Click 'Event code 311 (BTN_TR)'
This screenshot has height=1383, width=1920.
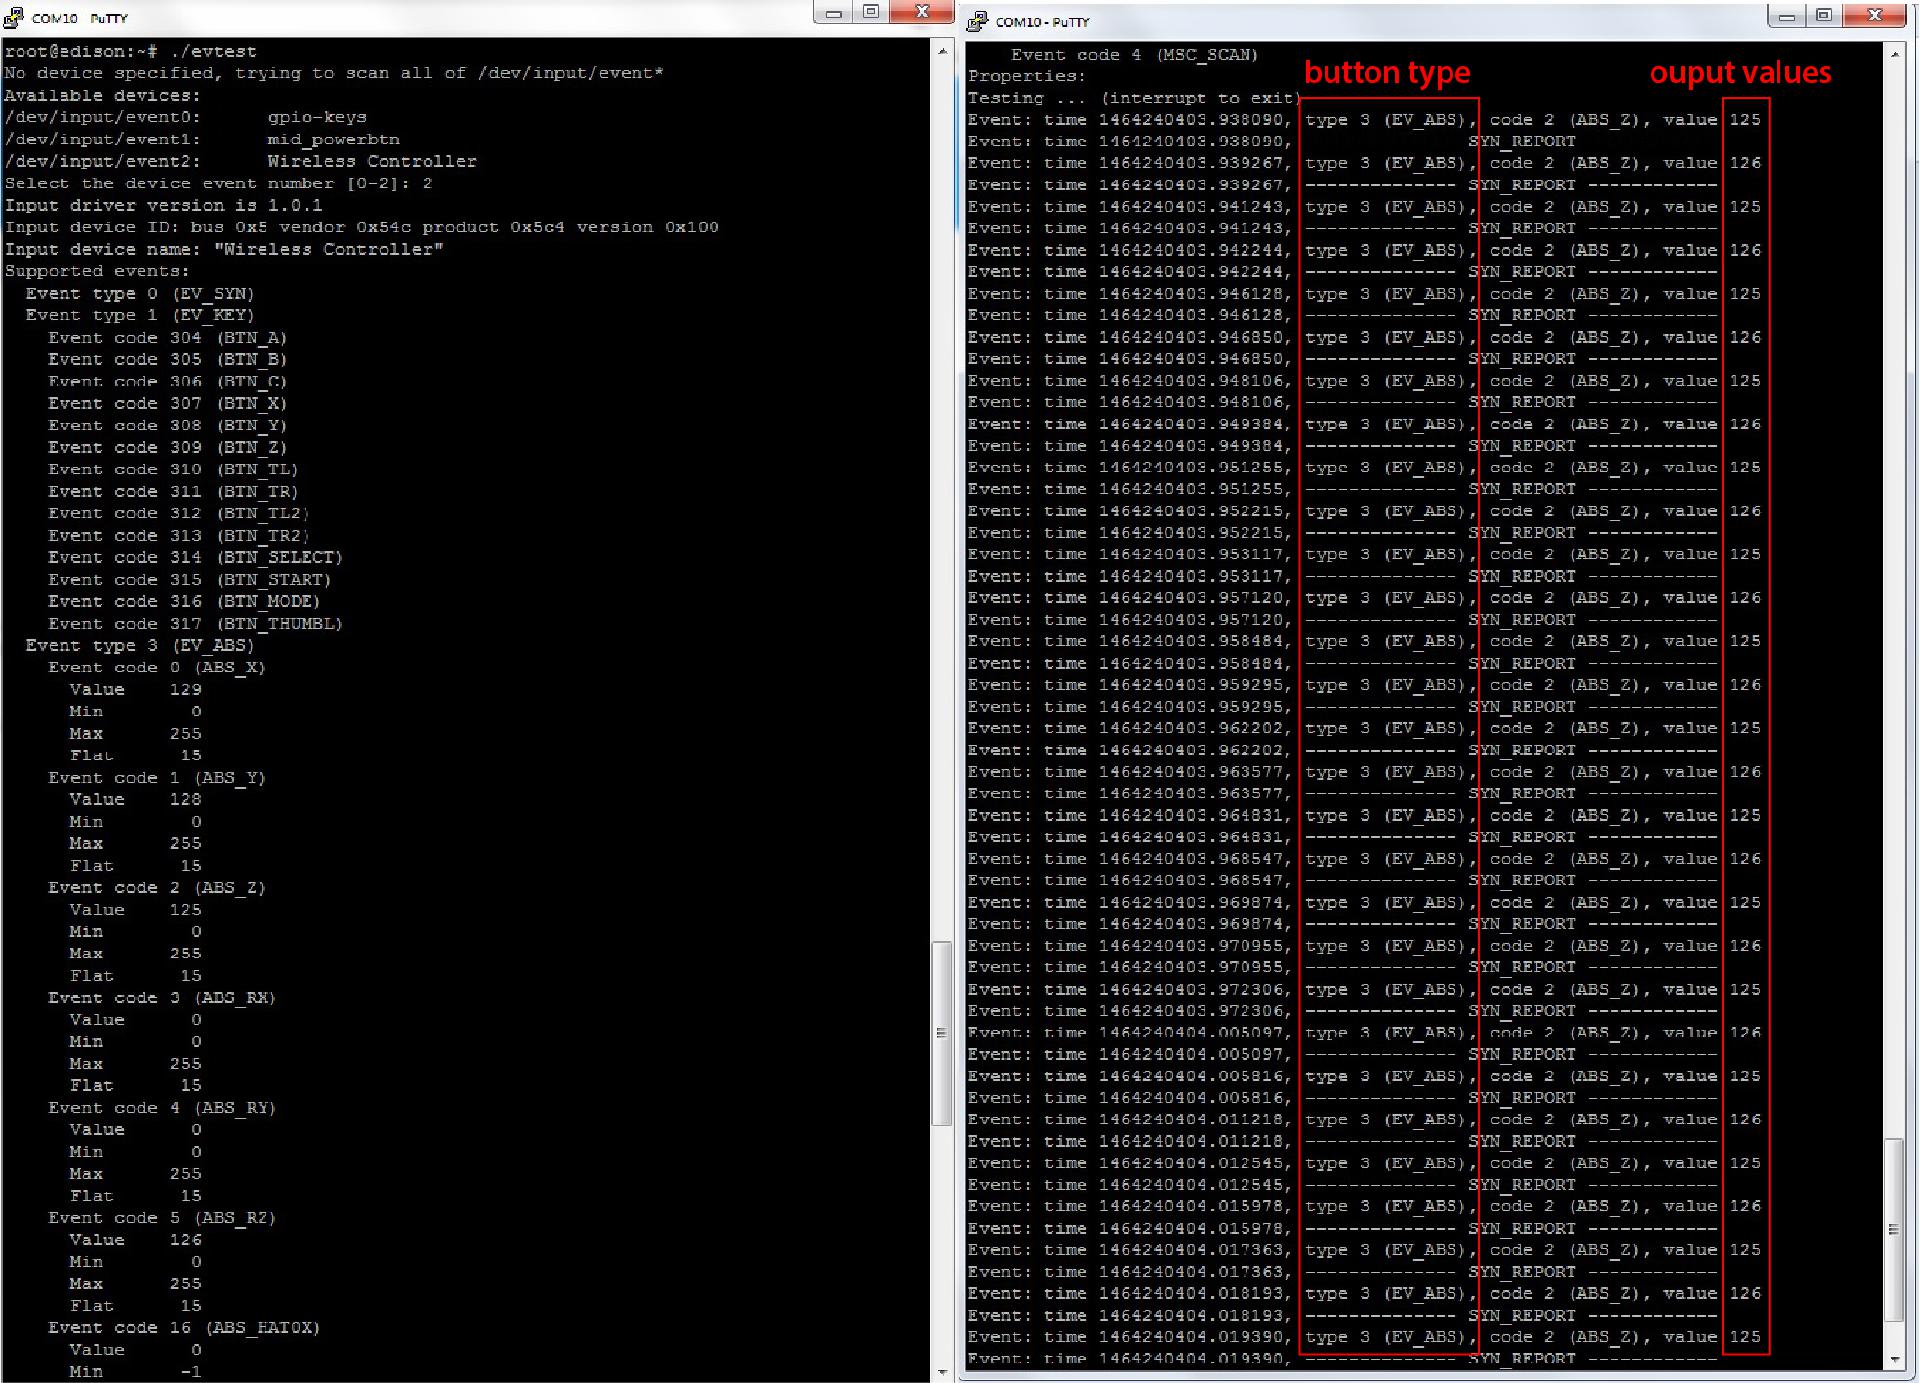coord(173,491)
